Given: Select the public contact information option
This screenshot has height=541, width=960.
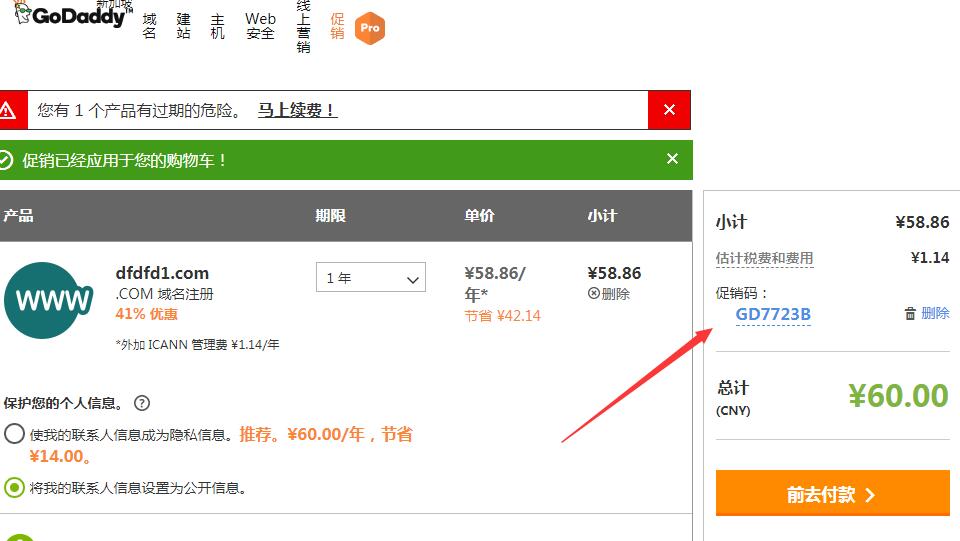Looking at the screenshot, I should [x=14, y=488].
